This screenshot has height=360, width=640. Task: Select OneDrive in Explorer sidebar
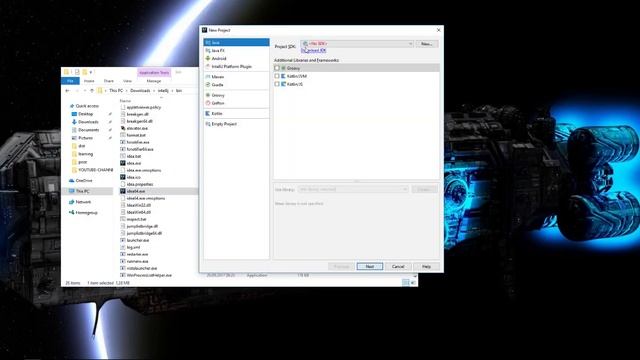tap(84, 180)
